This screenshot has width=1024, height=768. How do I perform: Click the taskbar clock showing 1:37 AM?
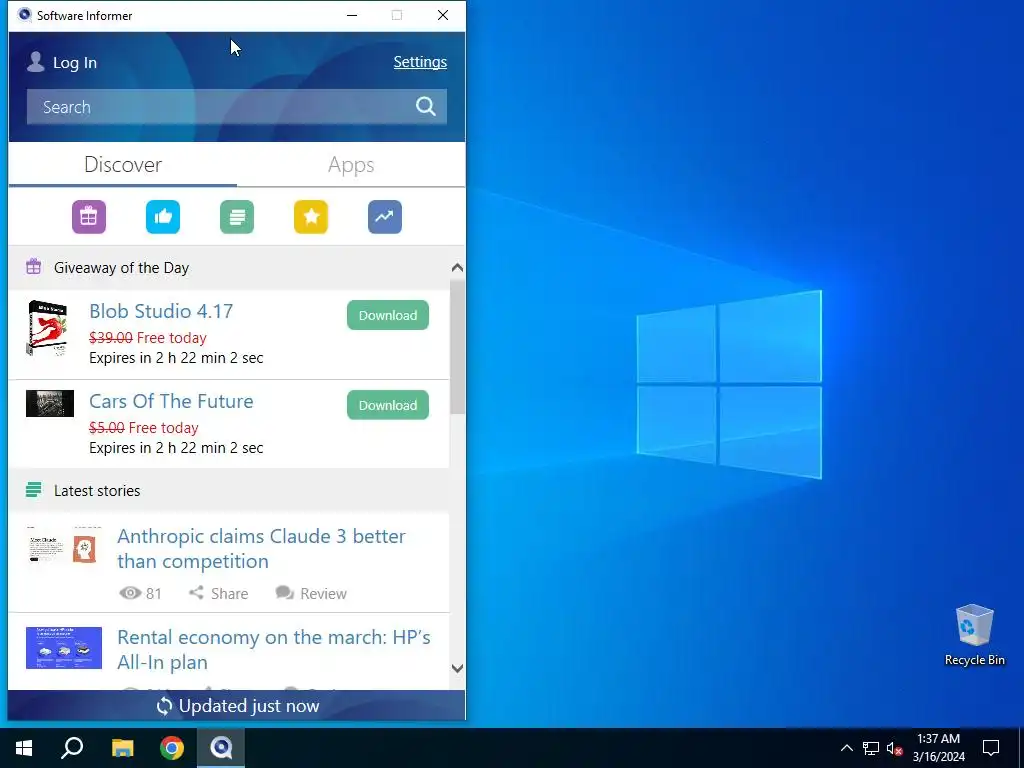(x=938, y=748)
